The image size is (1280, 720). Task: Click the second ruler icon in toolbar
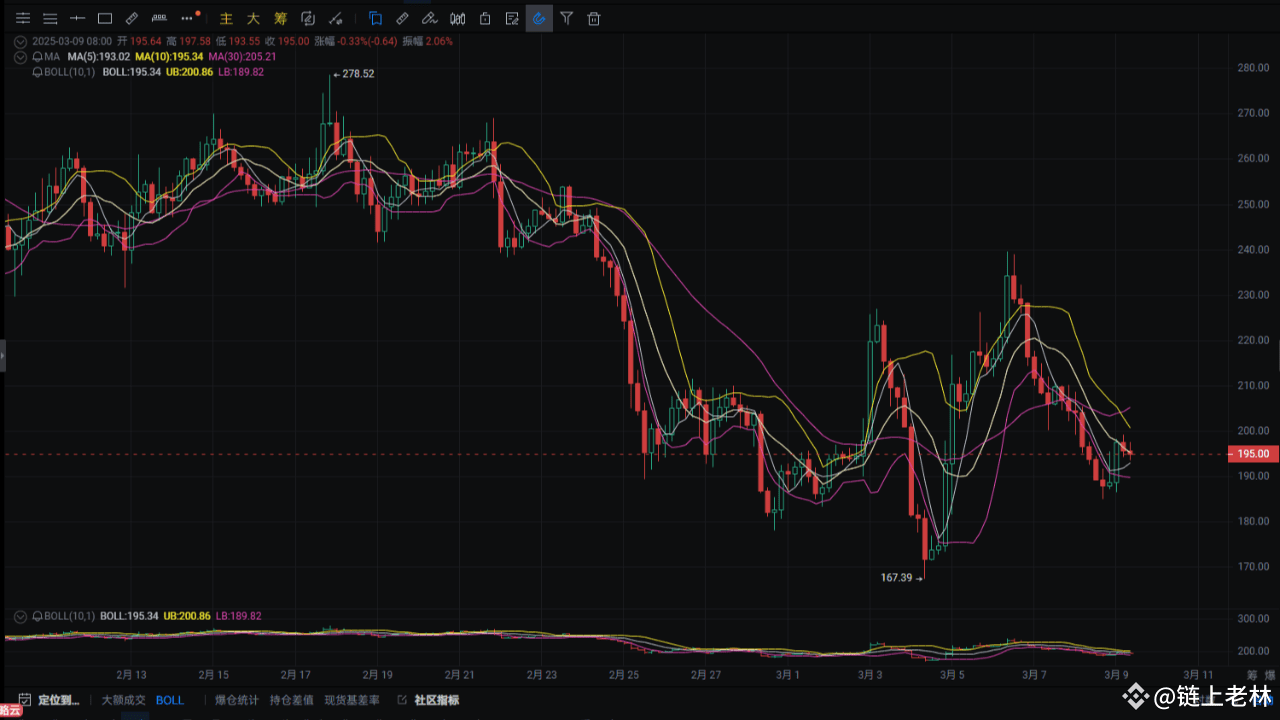(402, 18)
